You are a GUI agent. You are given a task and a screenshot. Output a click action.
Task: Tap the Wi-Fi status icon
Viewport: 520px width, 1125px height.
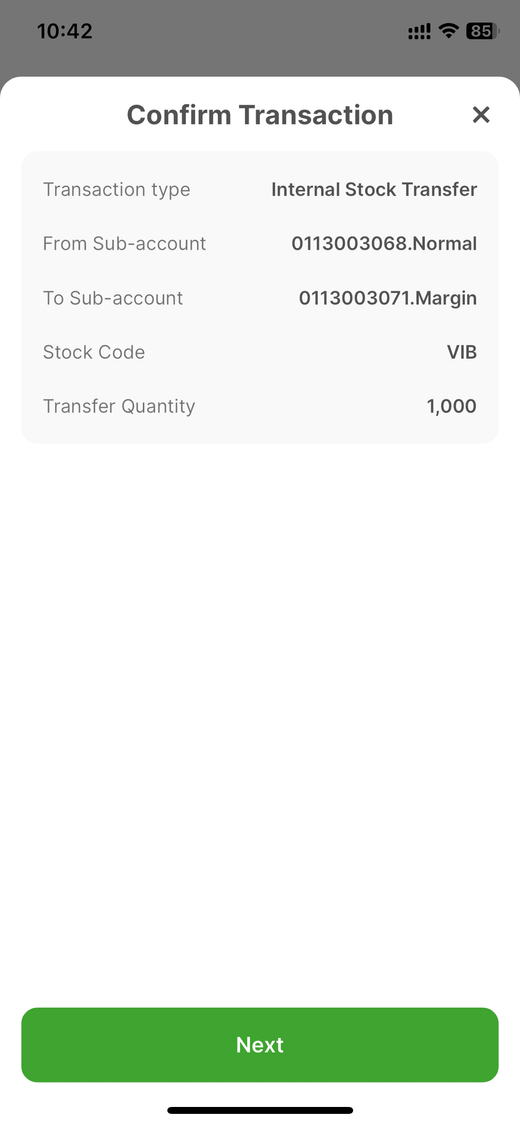coord(449,31)
